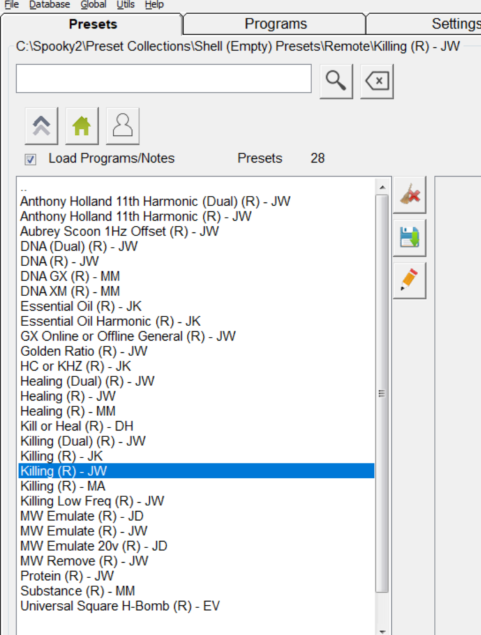Switch to the Programs tab
The image size is (481, 635).
click(275, 23)
